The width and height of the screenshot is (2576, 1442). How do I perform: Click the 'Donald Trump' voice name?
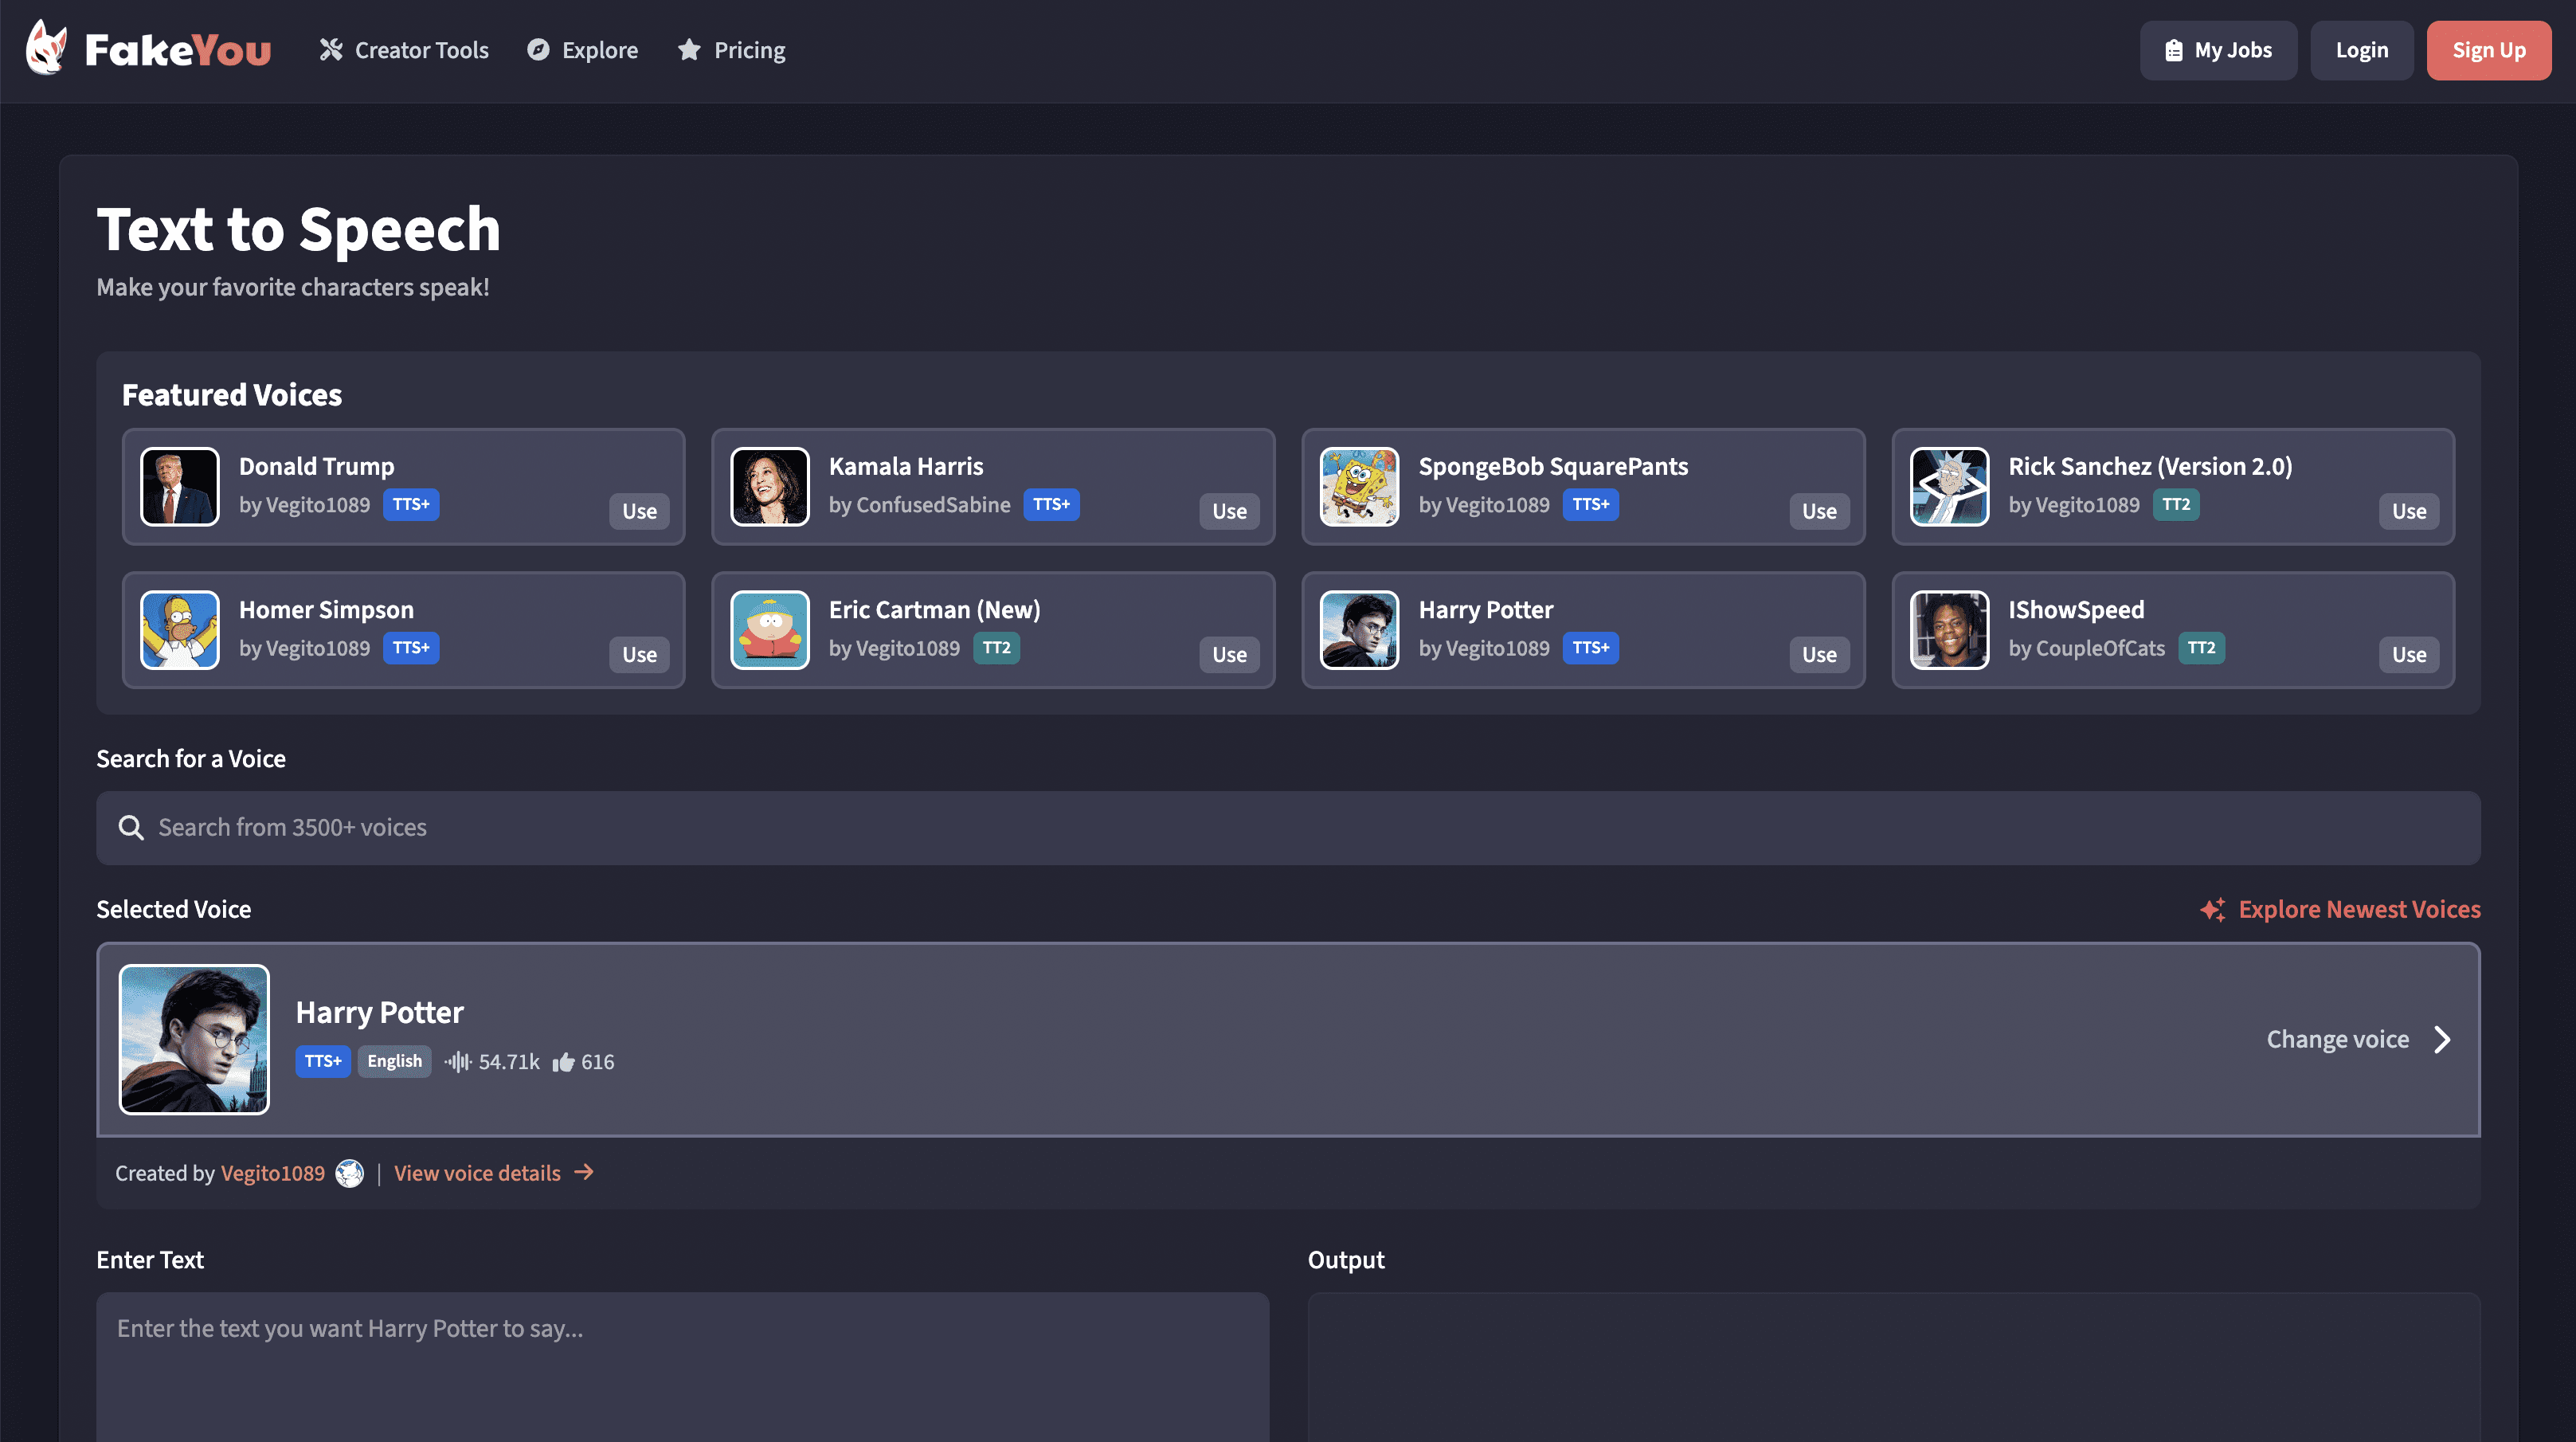tap(317, 467)
